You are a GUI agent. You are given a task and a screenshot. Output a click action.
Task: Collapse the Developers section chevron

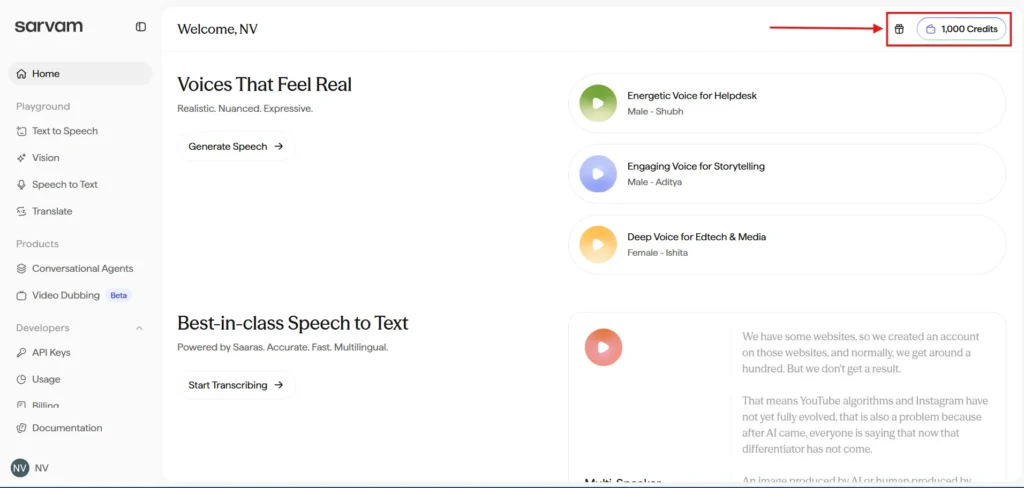click(139, 328)
